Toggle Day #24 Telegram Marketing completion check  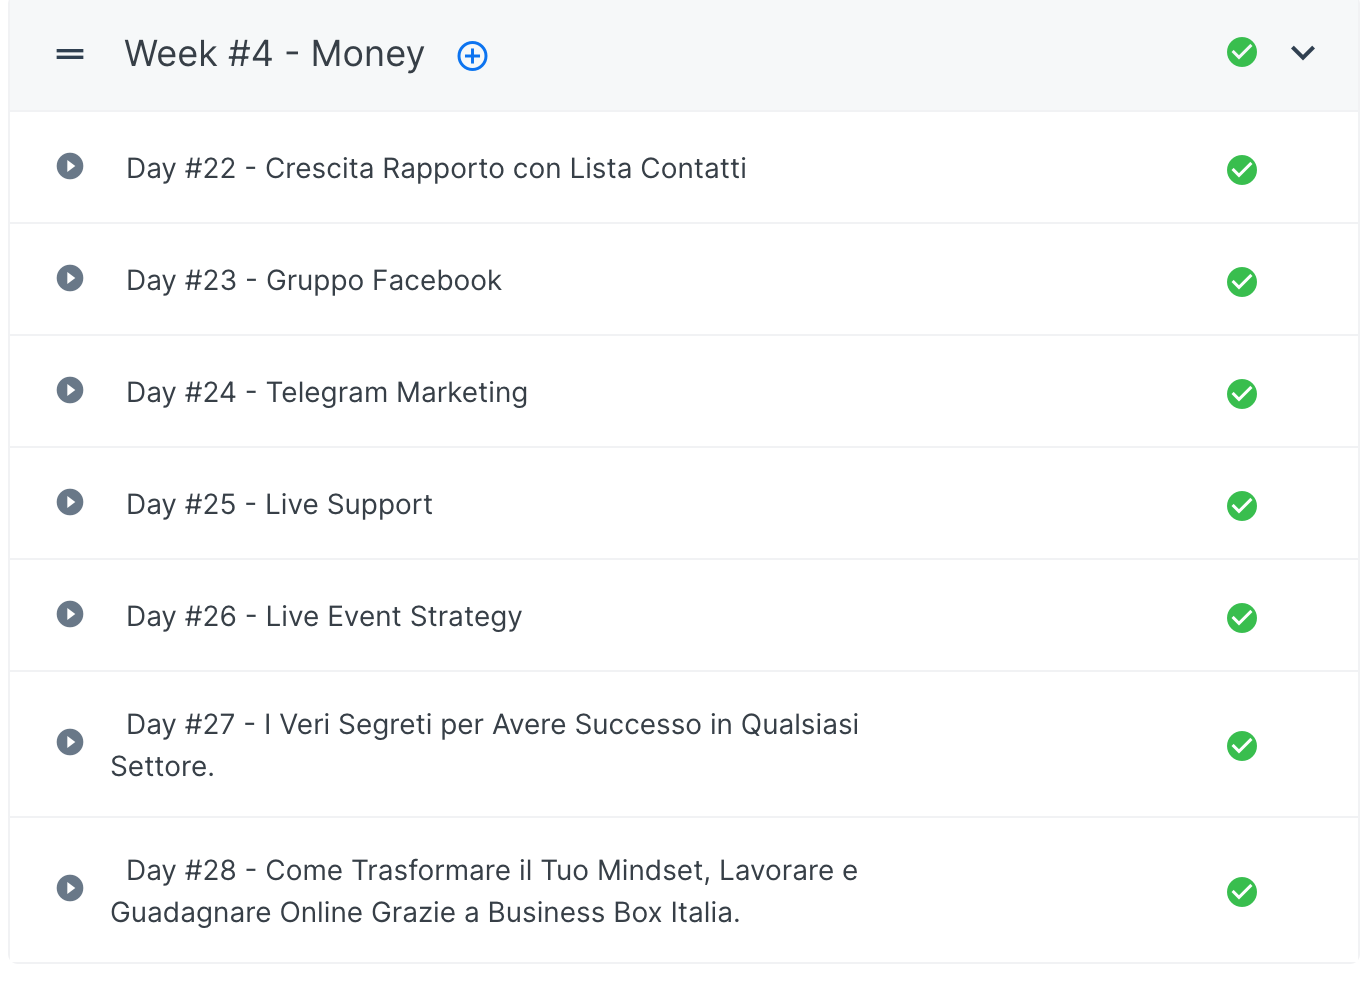(x=1241, y=394)
